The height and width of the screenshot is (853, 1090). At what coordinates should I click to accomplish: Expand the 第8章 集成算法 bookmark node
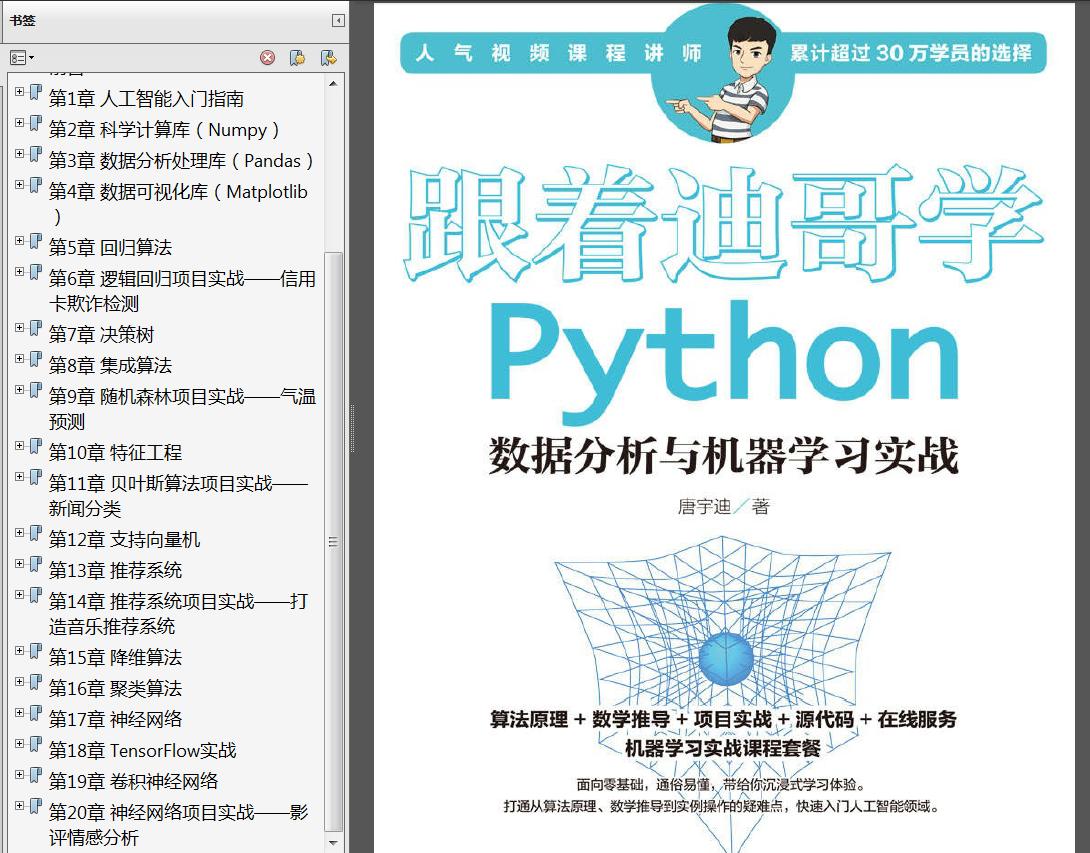pyautogui.click(x=19, y=358)
